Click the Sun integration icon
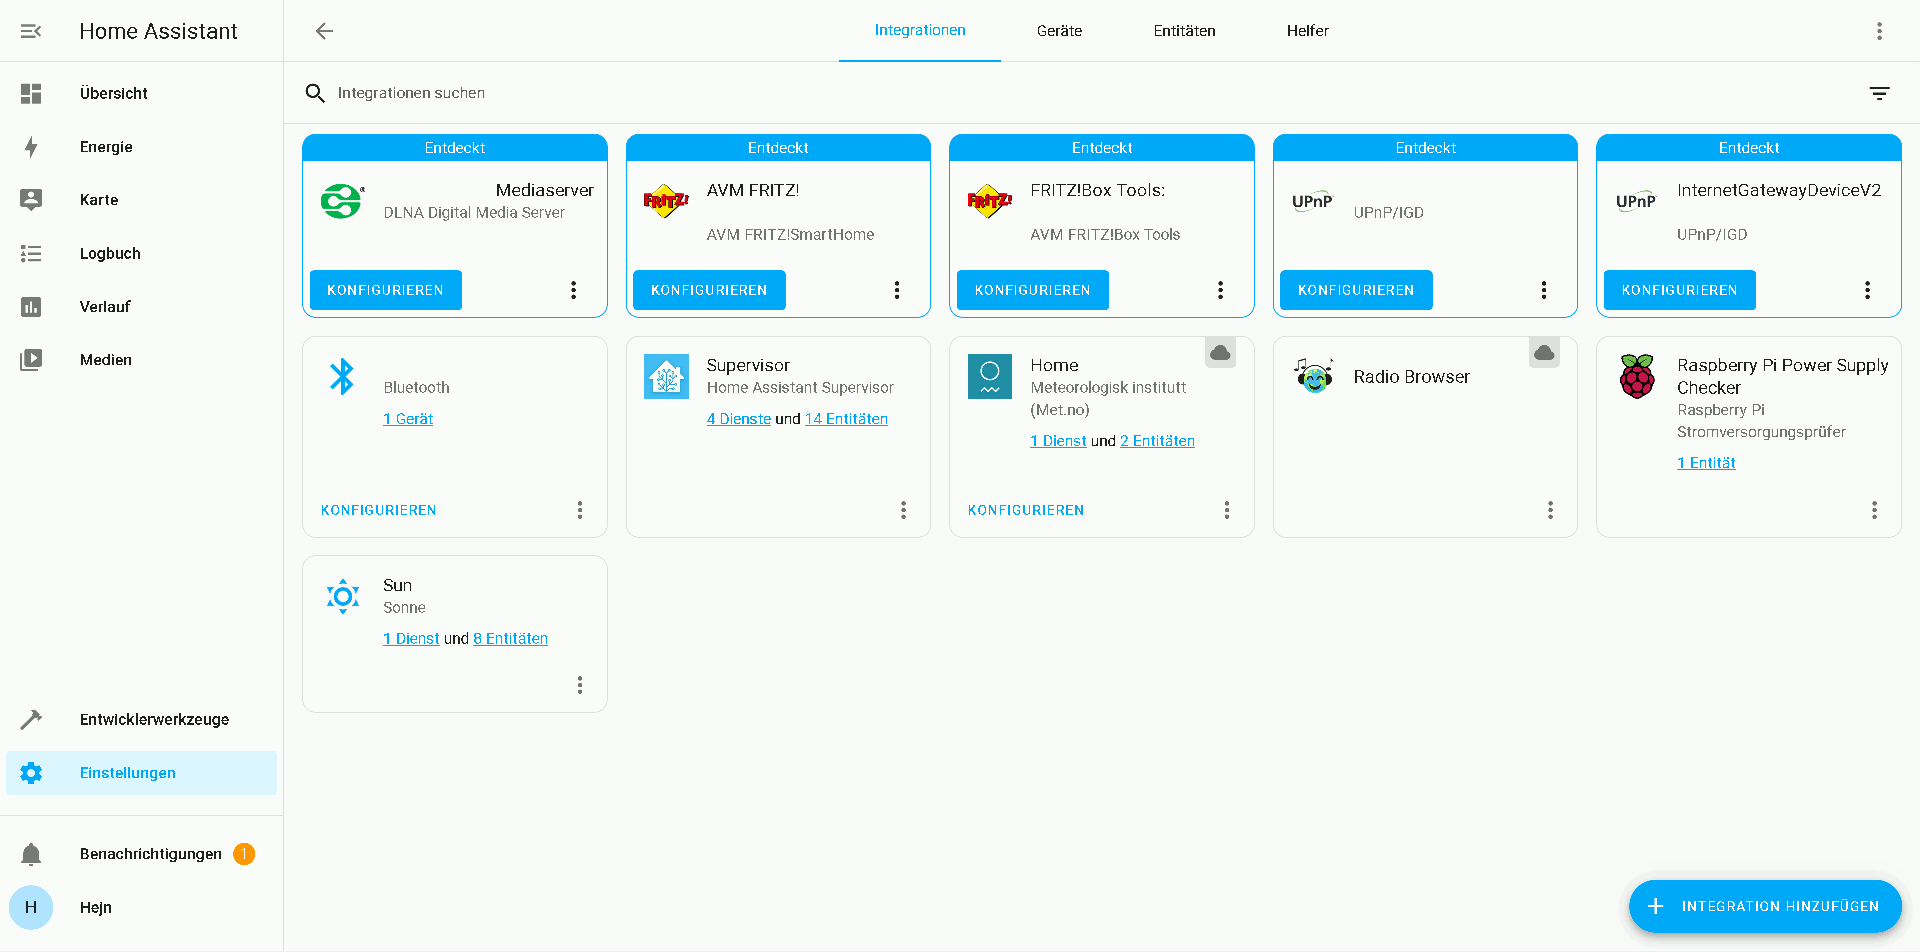Viewport: 1920px width, 952px height. [342, 596]
